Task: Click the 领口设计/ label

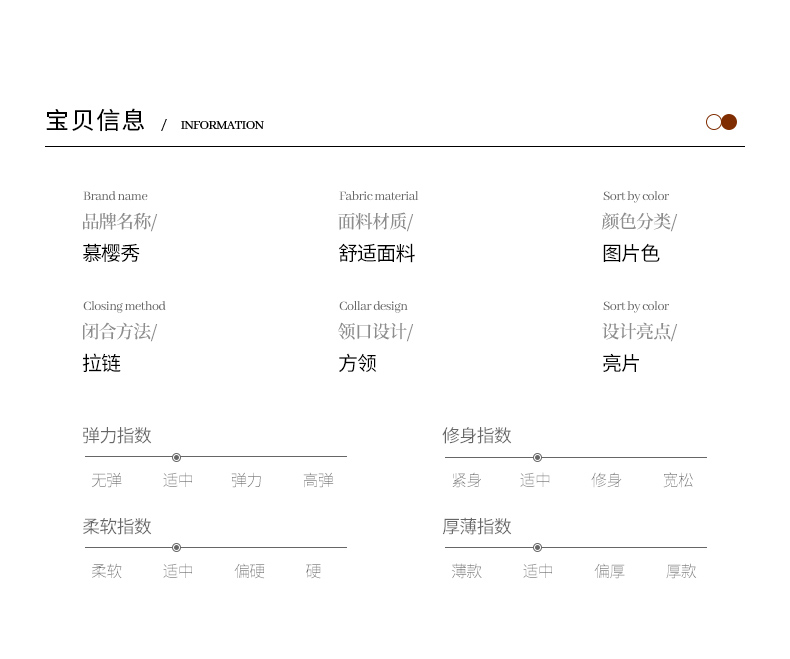Action: pos(375,332)
